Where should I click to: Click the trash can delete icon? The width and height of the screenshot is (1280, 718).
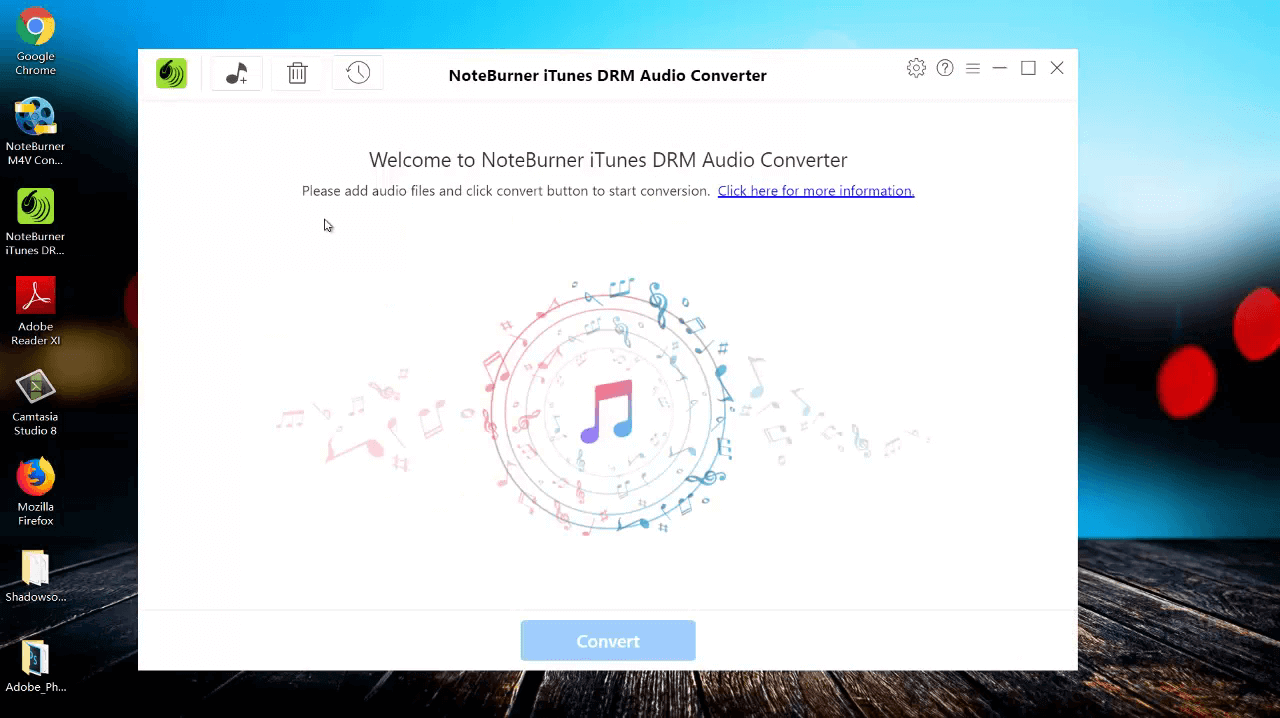(x=297, y=73)
